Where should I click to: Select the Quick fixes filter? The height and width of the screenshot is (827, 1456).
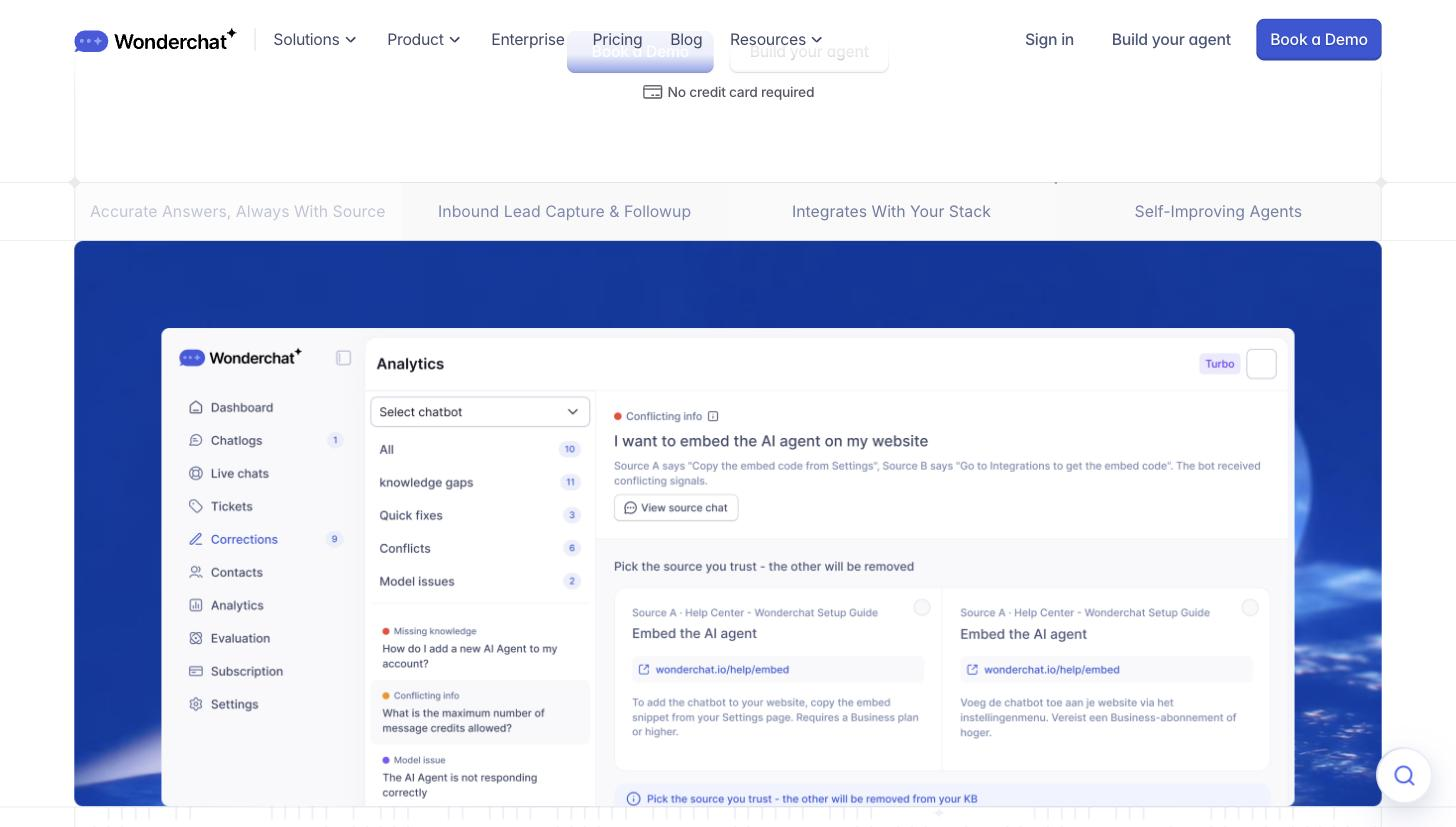click(480, 516)
